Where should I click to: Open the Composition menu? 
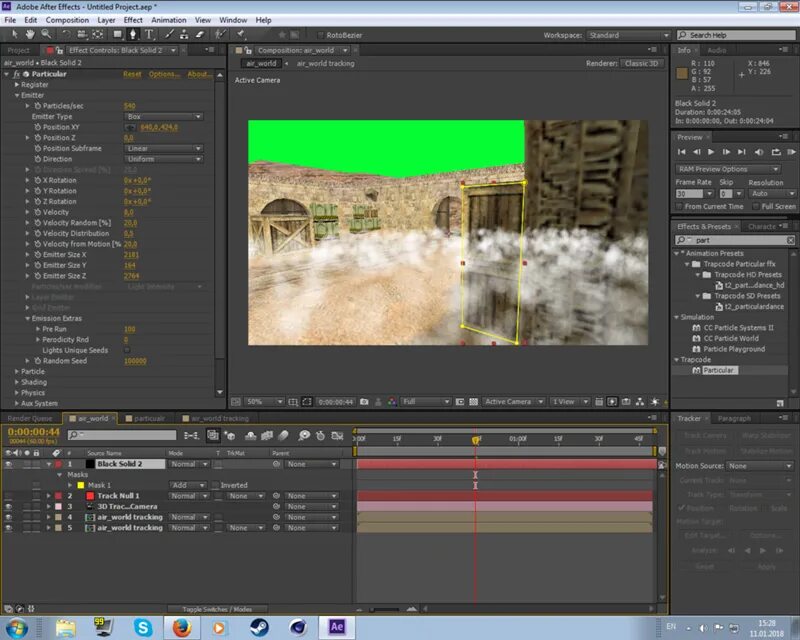[67, 20]
